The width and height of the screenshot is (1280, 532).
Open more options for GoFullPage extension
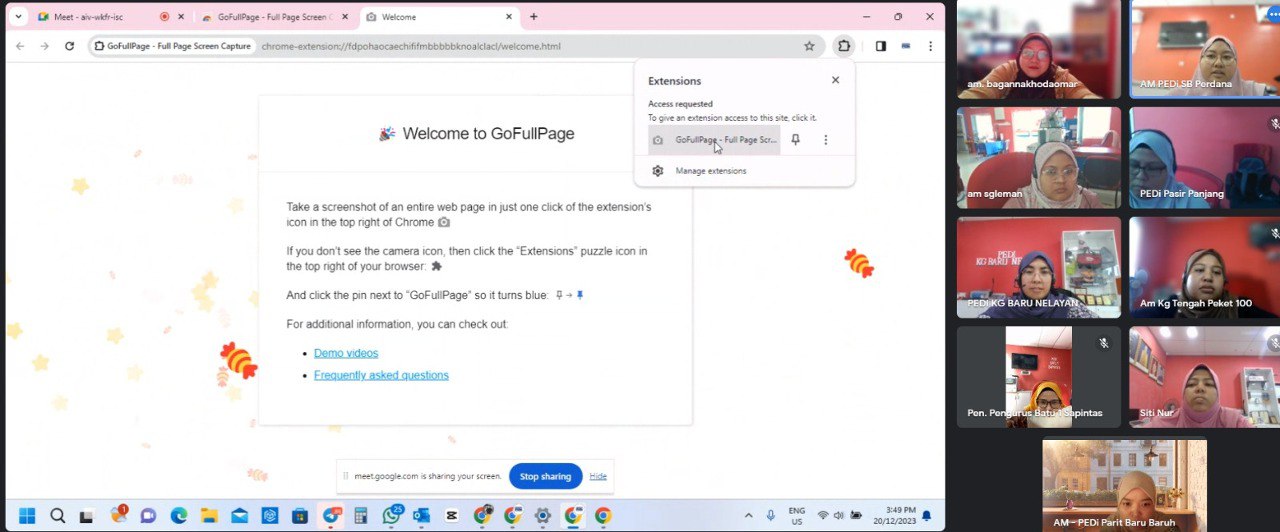pyautogui.click(x=825, y=140)
